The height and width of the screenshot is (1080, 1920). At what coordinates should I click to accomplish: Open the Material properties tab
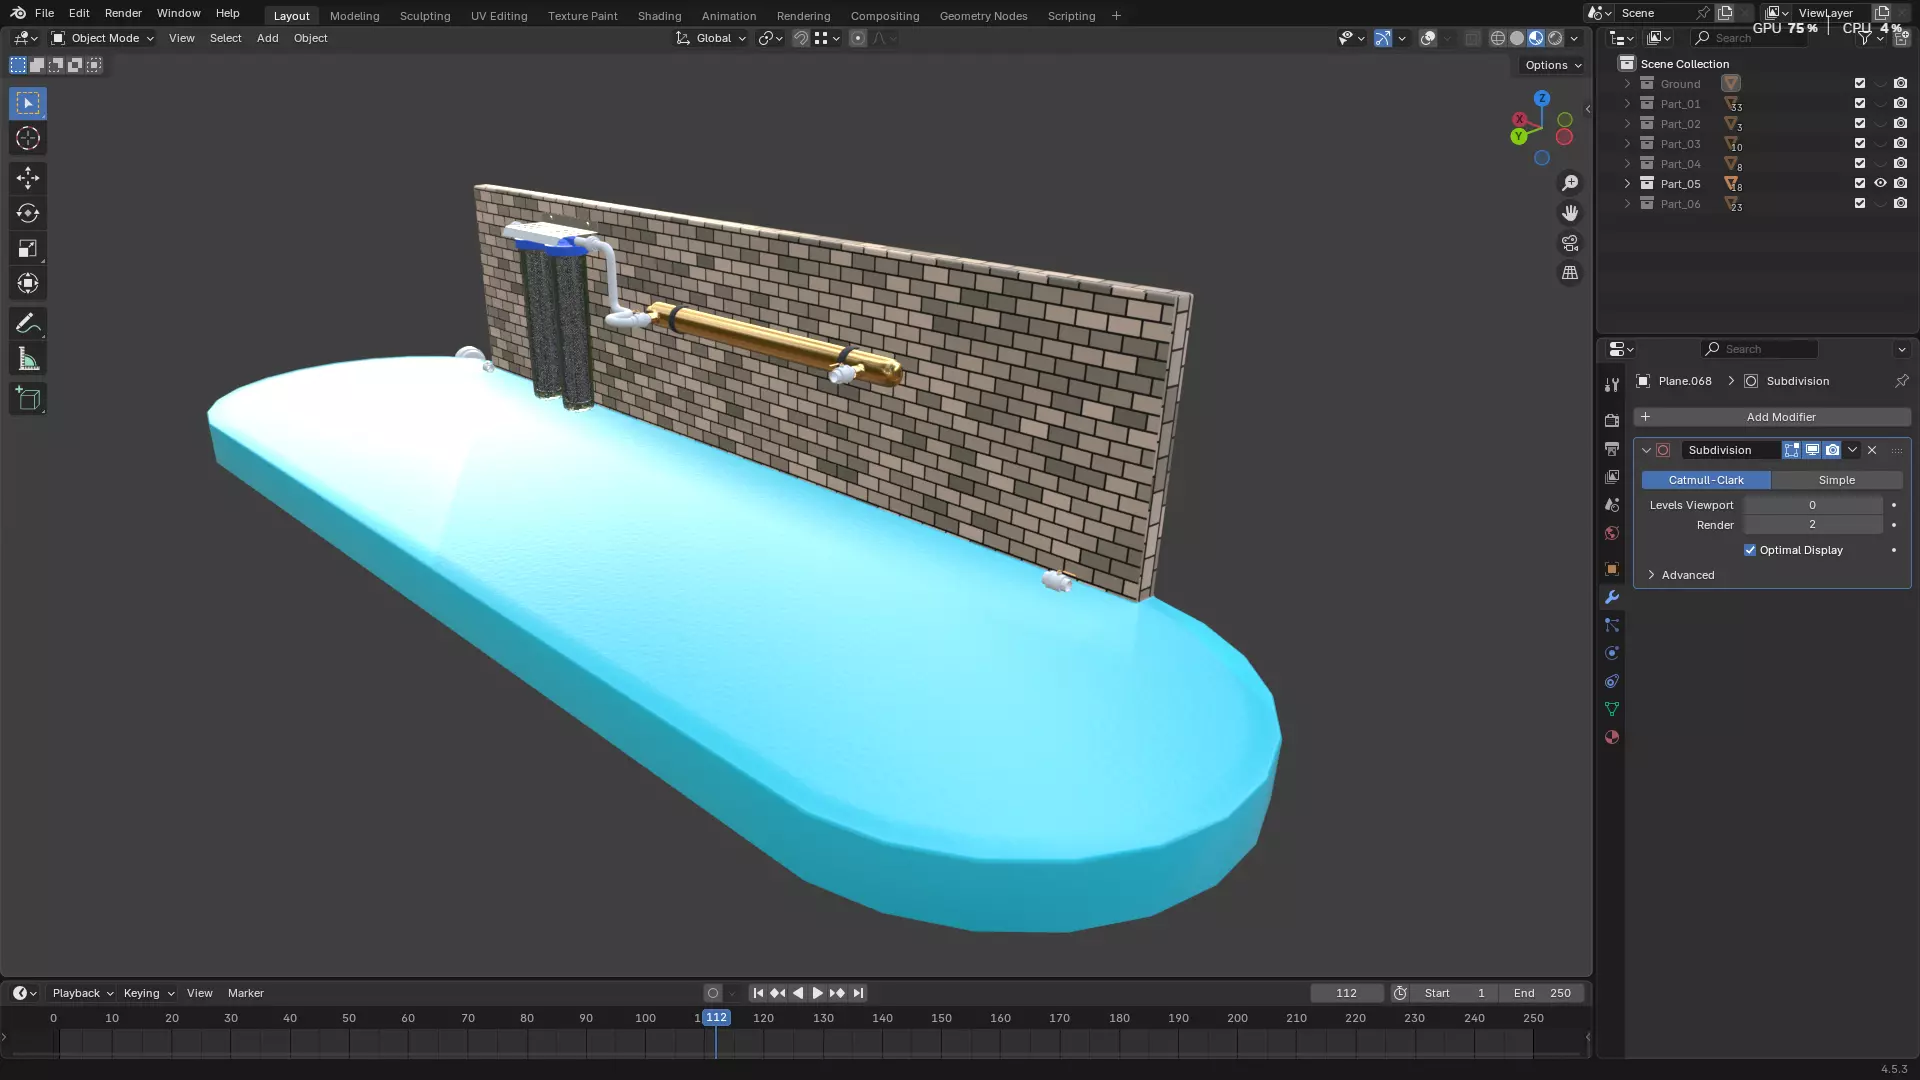point(1612,737)
